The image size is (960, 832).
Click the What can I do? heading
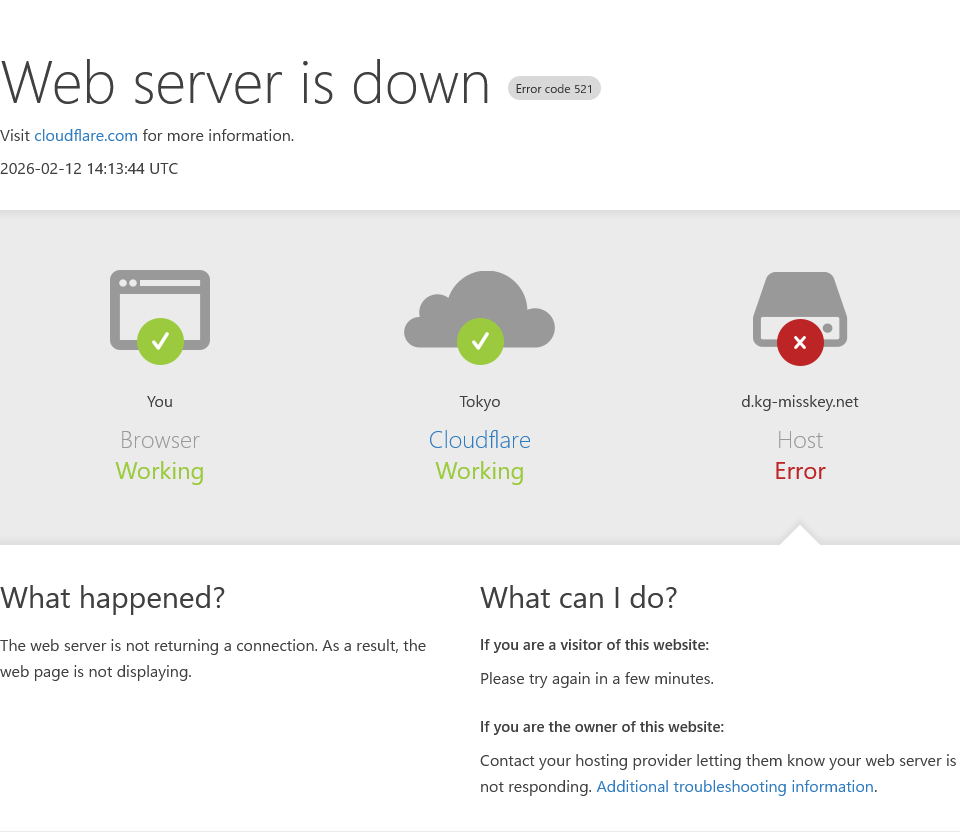(579, 598)
